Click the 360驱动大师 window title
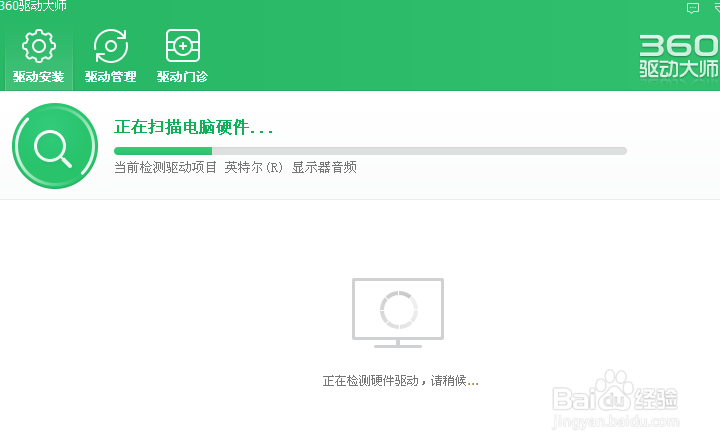This screenshot has width=720, height=447. point(33,6)
